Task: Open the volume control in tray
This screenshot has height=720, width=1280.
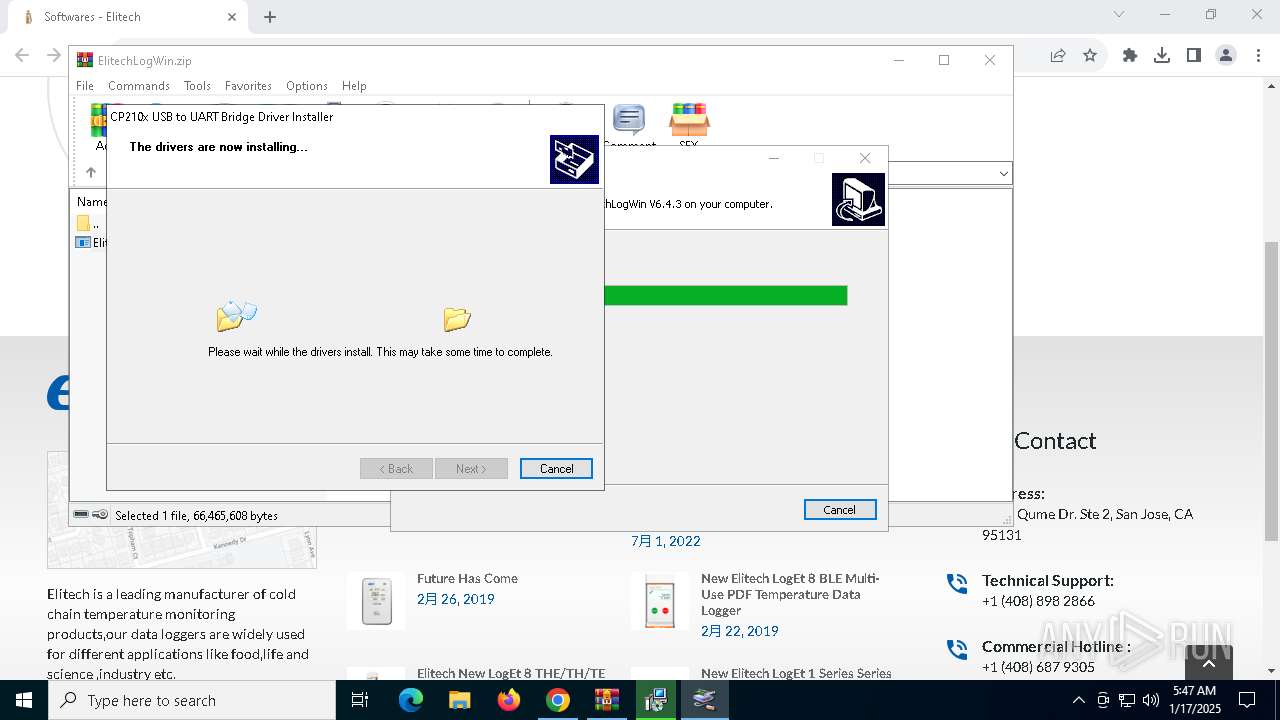Action: click(x=1150, y=700)
